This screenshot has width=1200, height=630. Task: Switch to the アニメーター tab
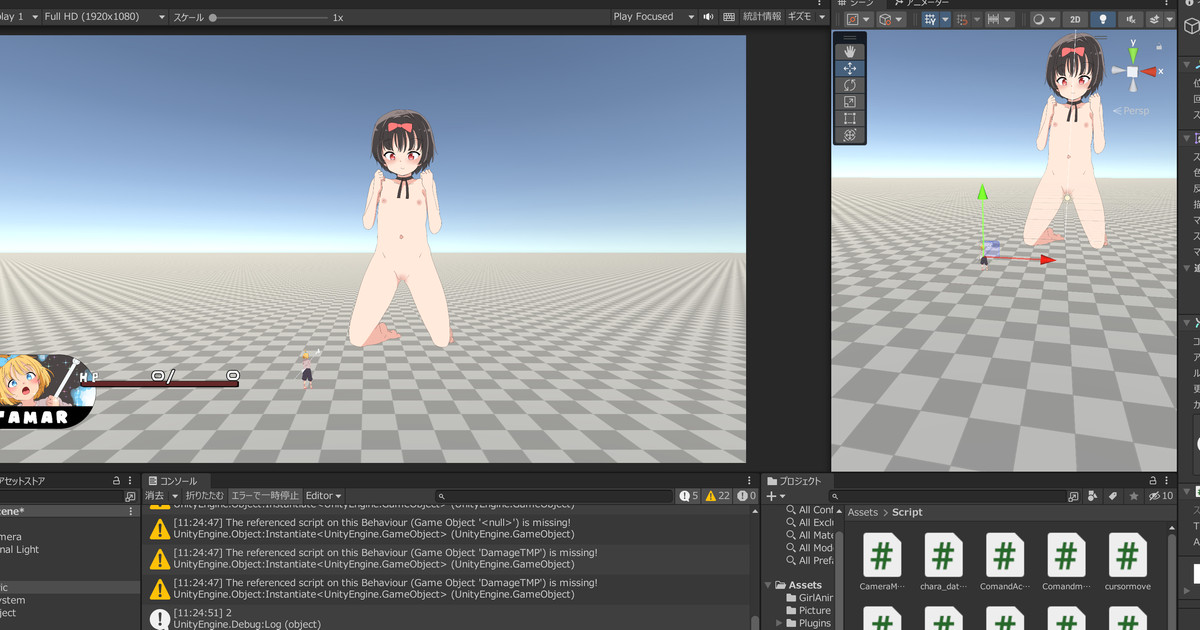920,4
